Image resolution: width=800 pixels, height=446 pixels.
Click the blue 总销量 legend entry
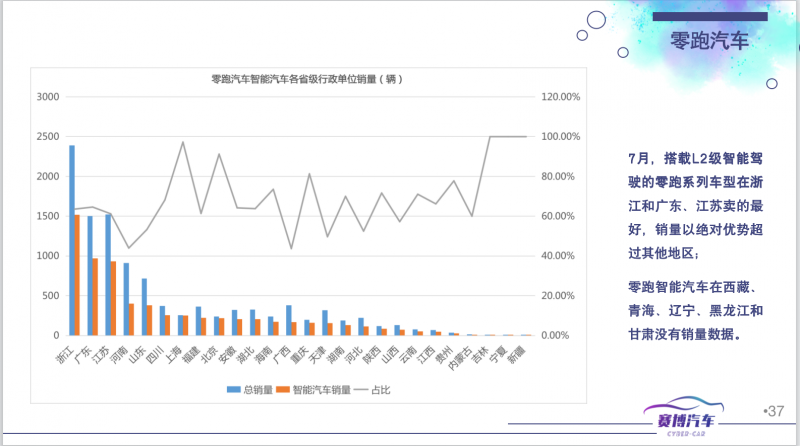coord(249,390)
